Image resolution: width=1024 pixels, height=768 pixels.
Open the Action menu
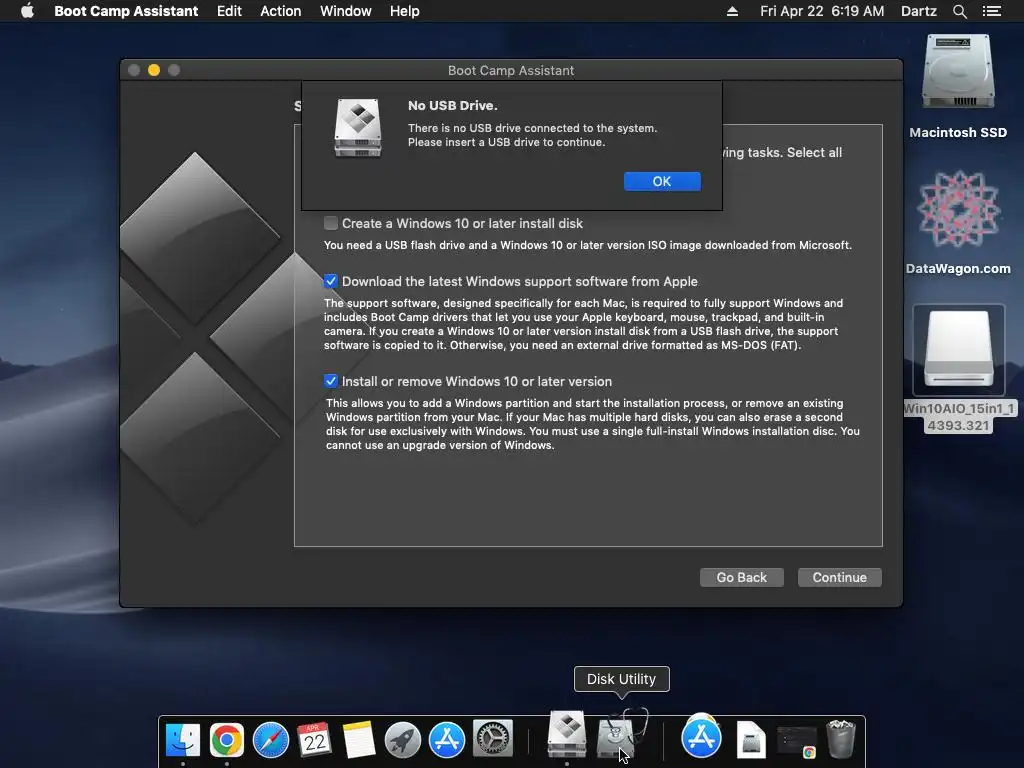click(281, 11)
